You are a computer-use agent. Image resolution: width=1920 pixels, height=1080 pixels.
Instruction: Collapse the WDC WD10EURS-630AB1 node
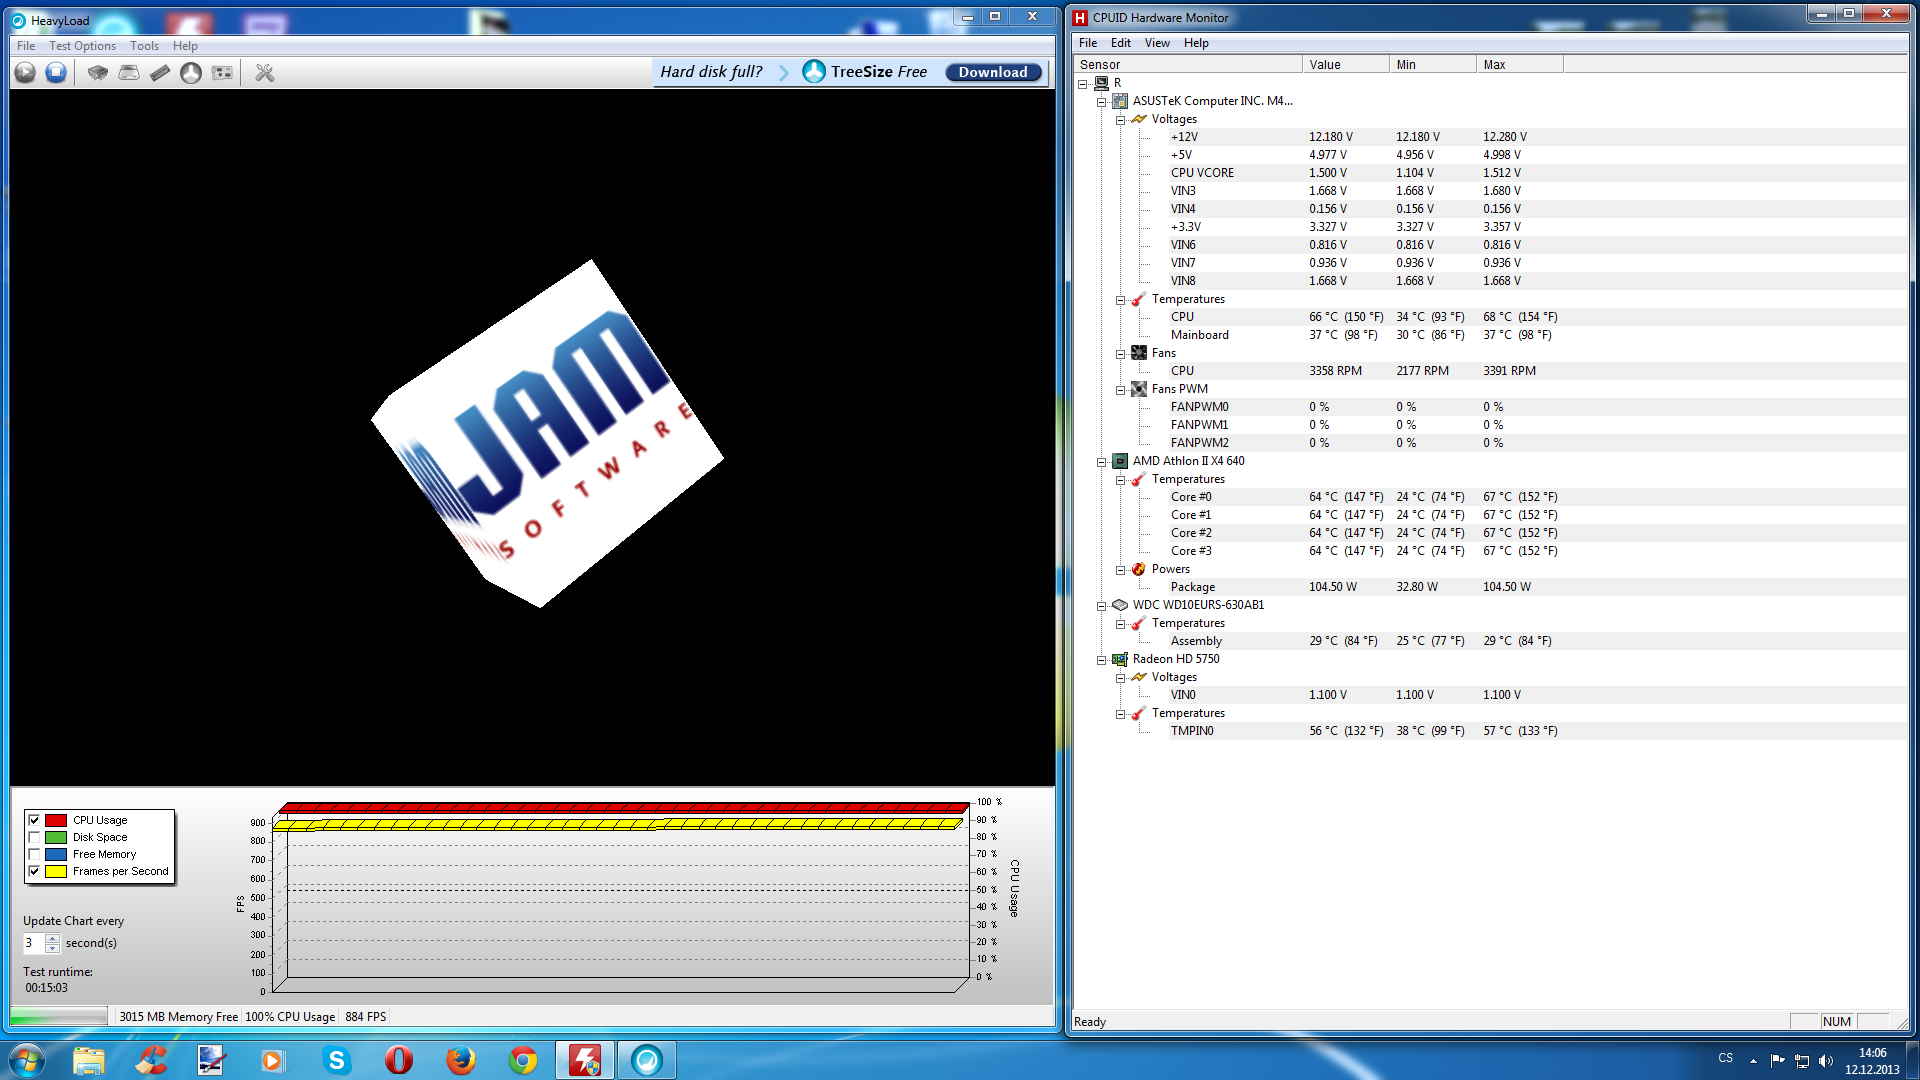(x=1101, y=606)
